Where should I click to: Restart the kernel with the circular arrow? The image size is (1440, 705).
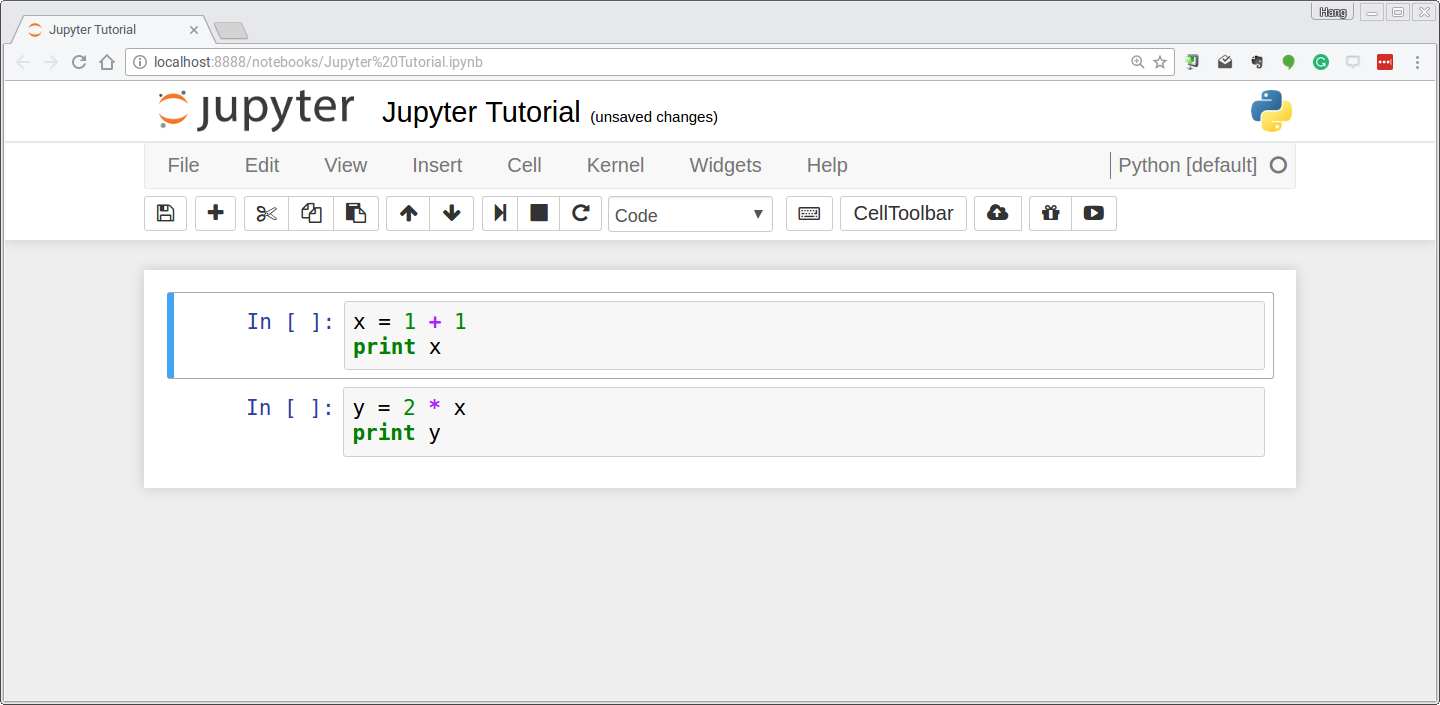pos(580,213)
